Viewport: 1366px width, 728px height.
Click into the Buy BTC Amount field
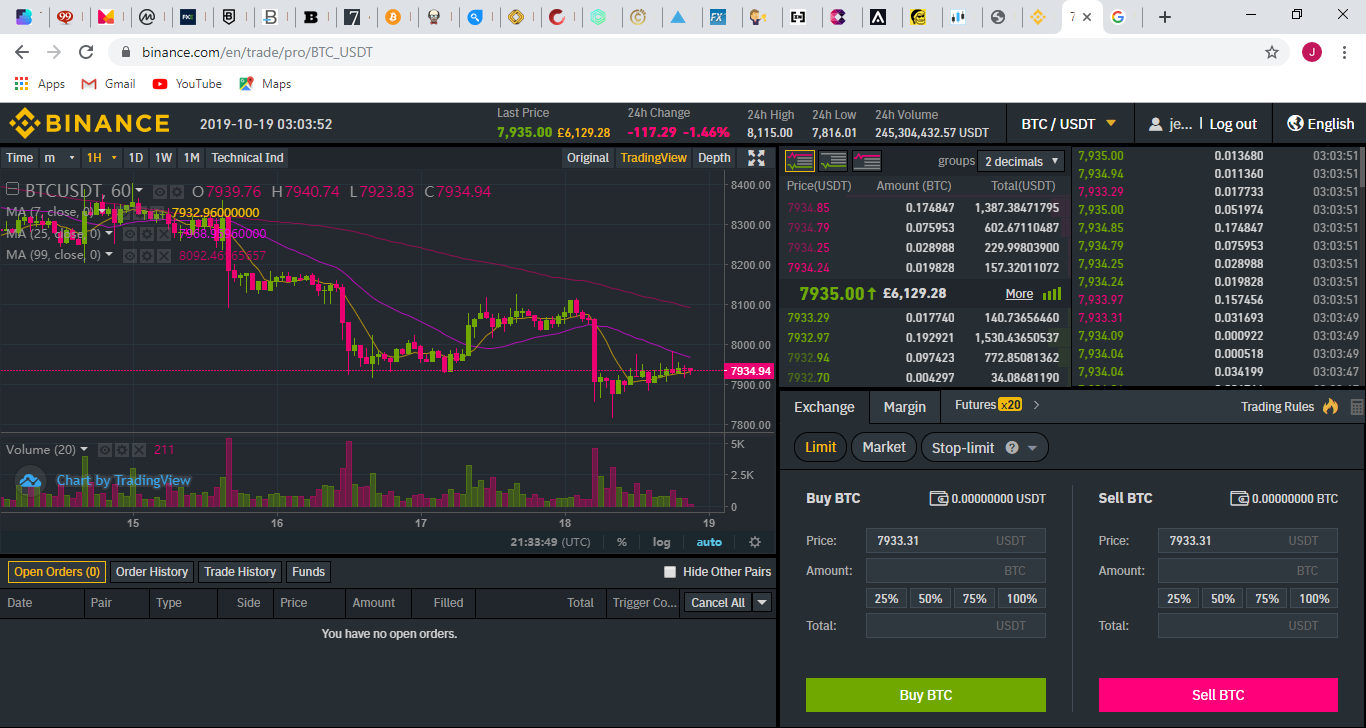[956, 571]
